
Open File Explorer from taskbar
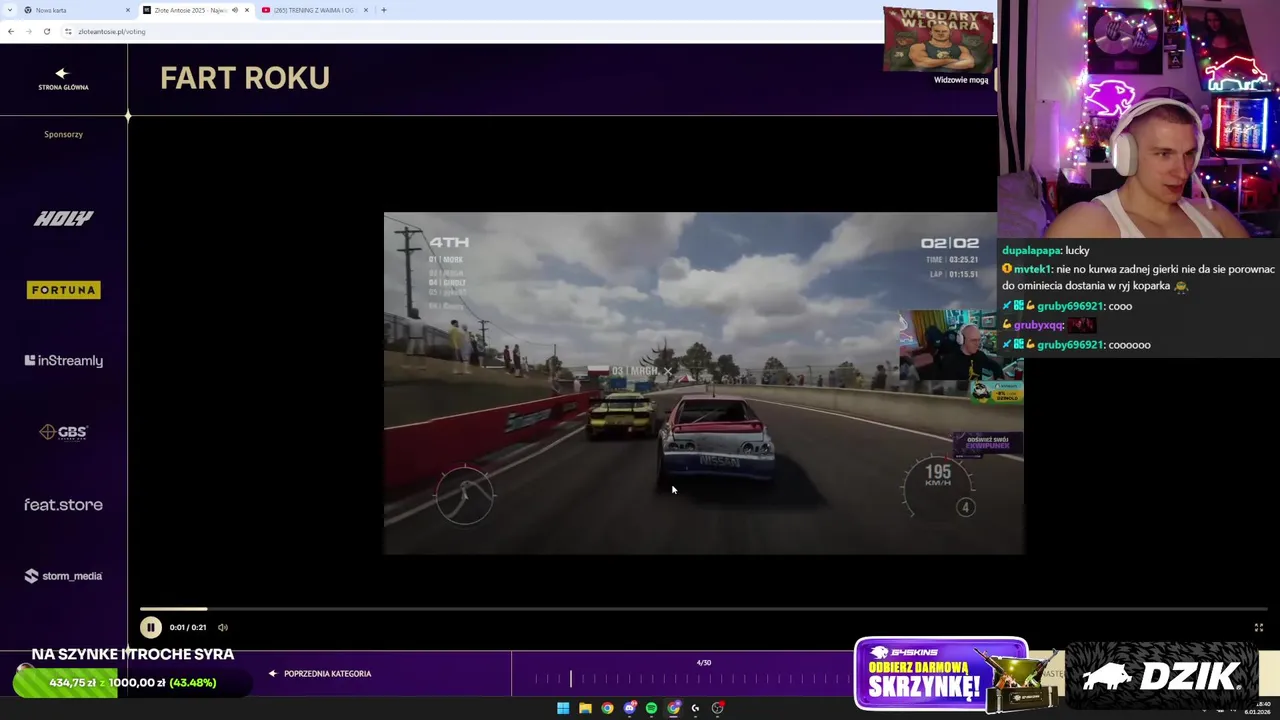(x=585, y=708)
